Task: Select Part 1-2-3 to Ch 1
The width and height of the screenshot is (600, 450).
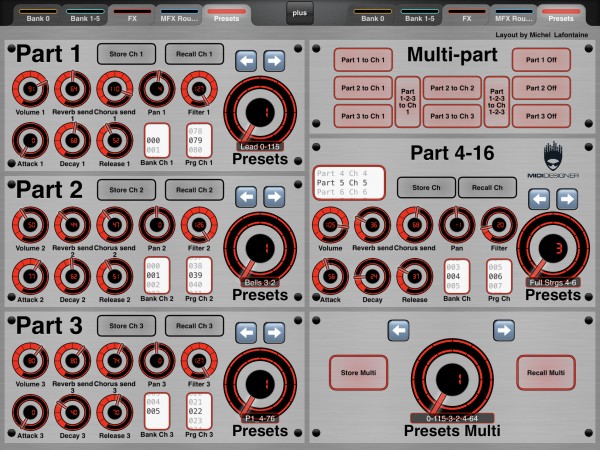Action: (x=408, y=102)
